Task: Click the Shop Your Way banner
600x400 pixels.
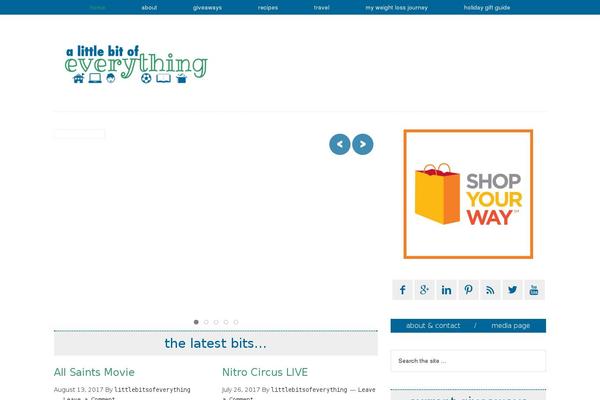Action: point(468,194)
